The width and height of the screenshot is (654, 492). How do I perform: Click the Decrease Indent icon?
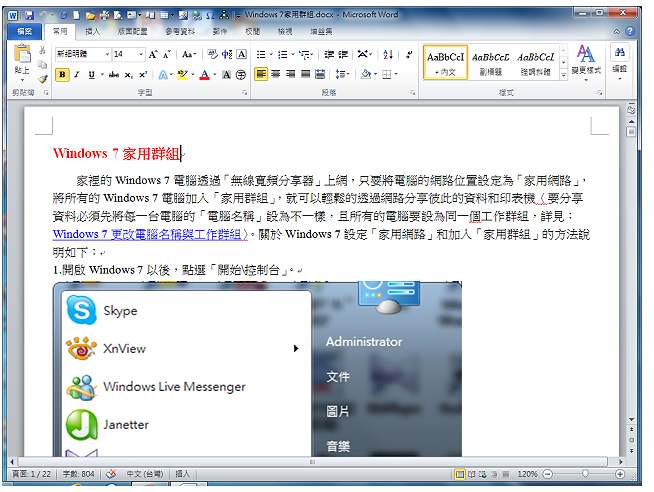(329, 55)
